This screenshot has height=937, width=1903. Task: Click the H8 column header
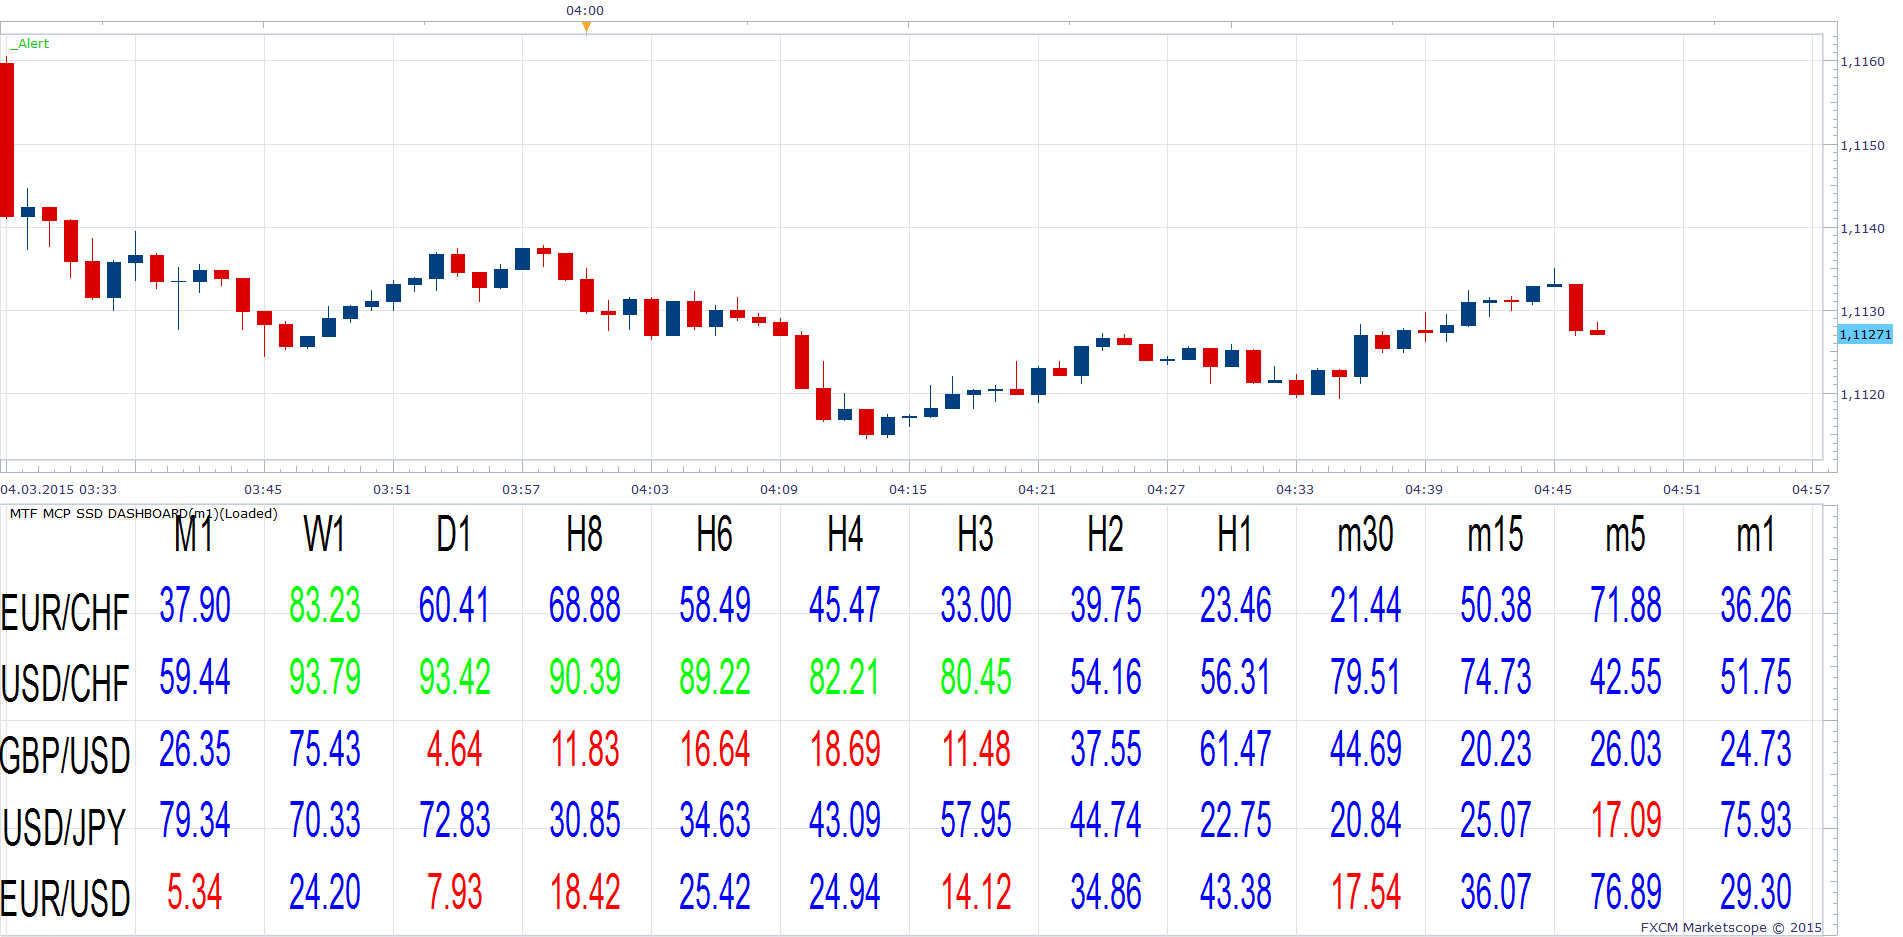[x=585, y=534]
